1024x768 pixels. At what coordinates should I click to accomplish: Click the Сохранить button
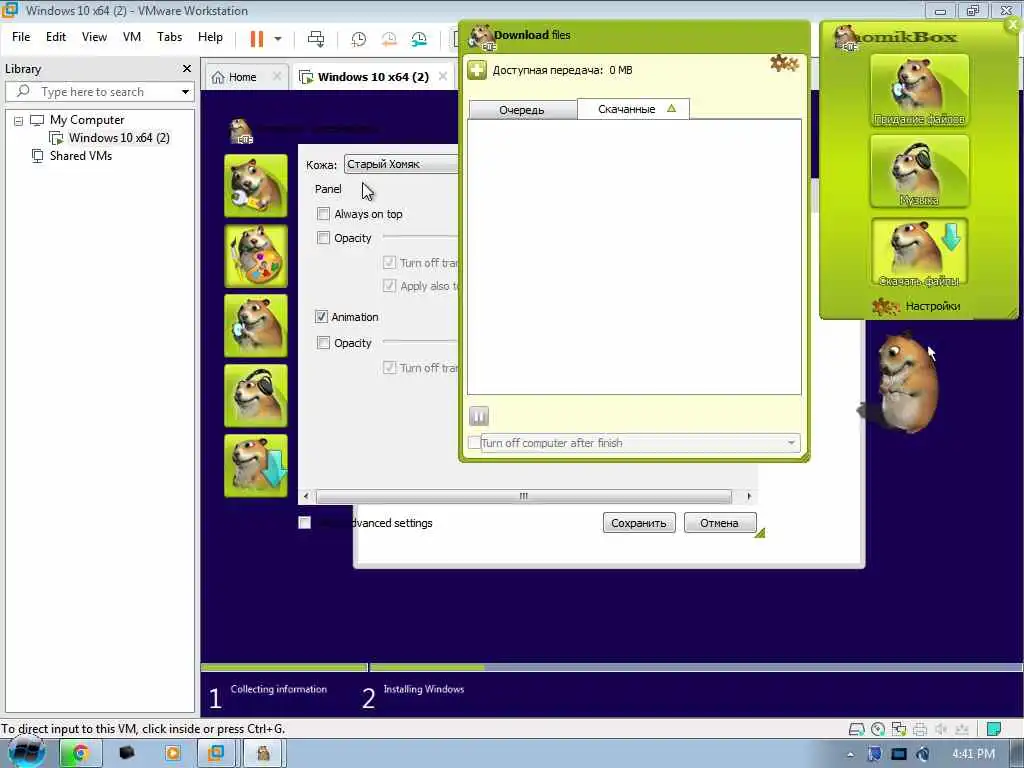(x=639, y=523)
